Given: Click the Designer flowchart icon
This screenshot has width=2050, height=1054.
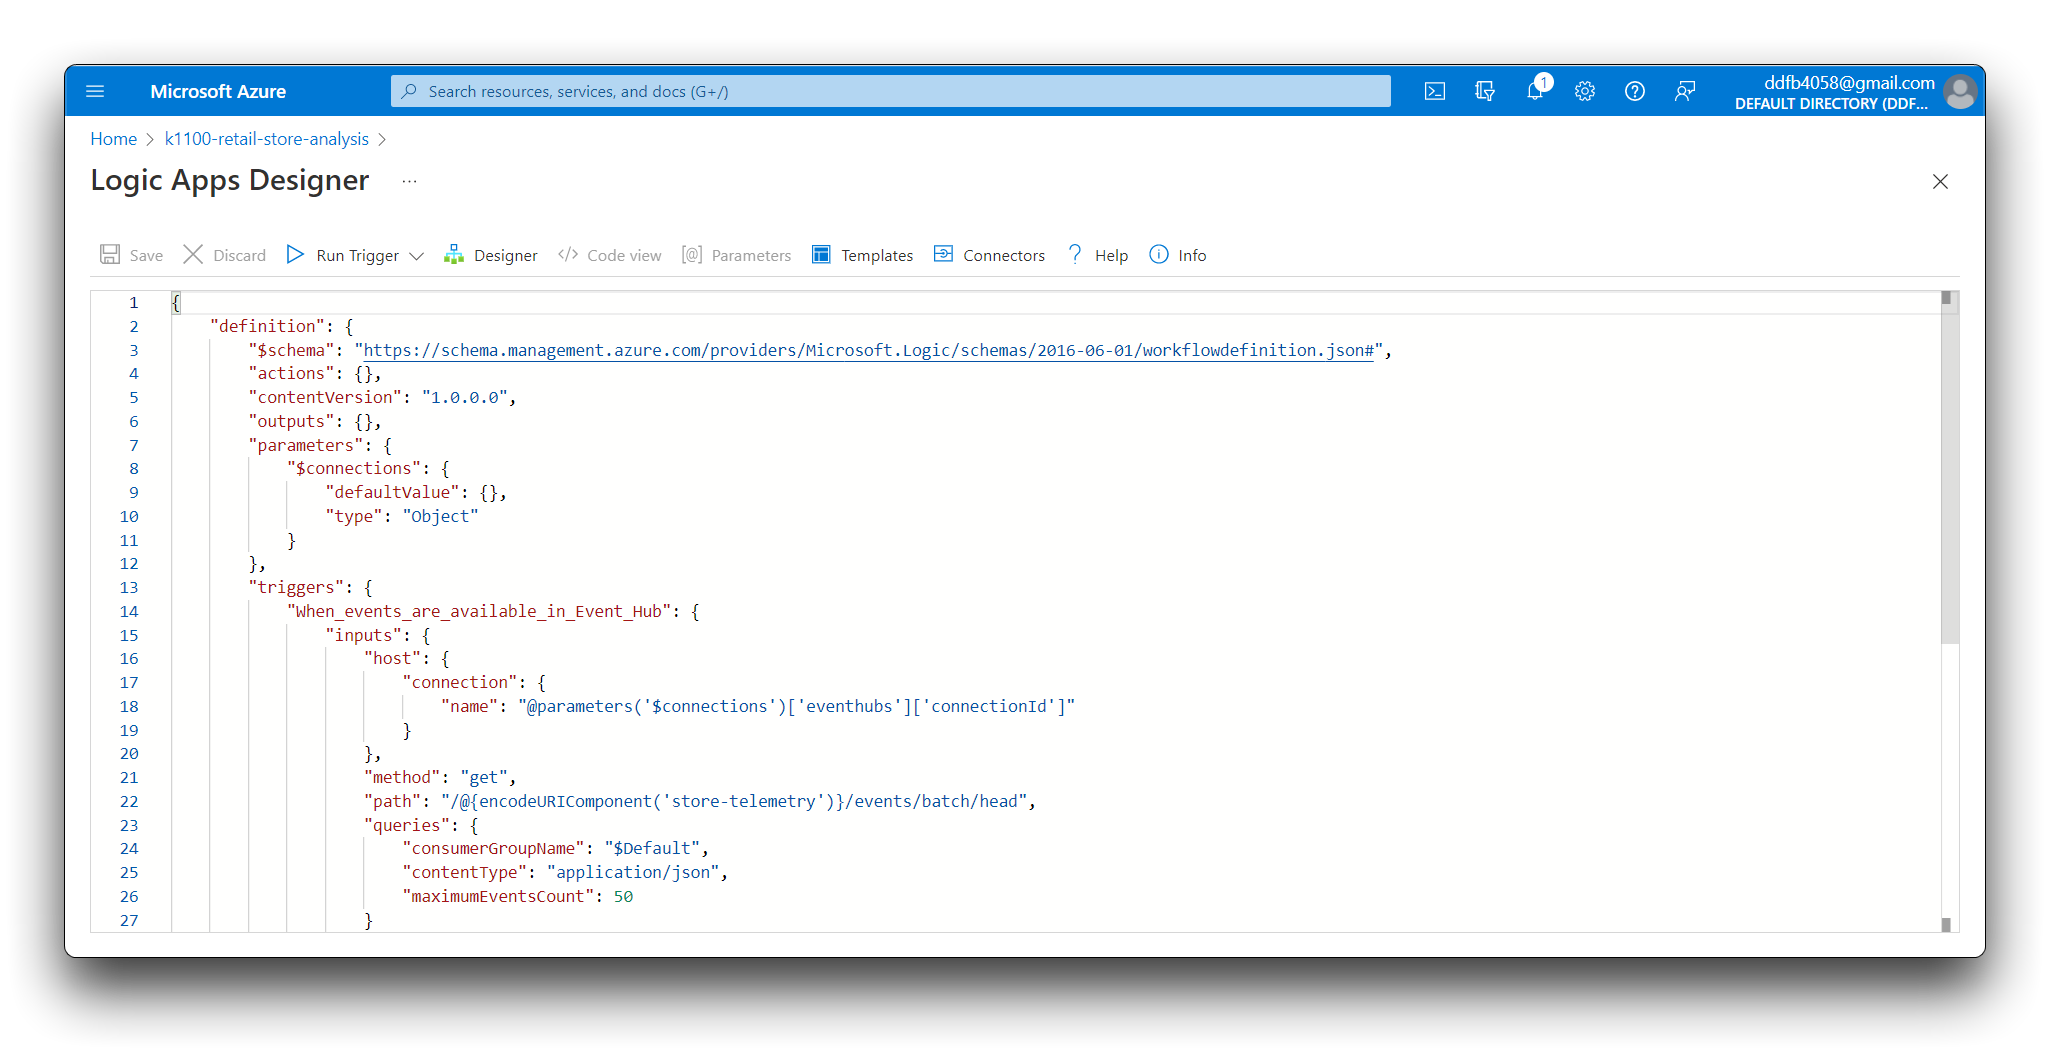Looking at the screenshot, I should (x=454, y=254).
